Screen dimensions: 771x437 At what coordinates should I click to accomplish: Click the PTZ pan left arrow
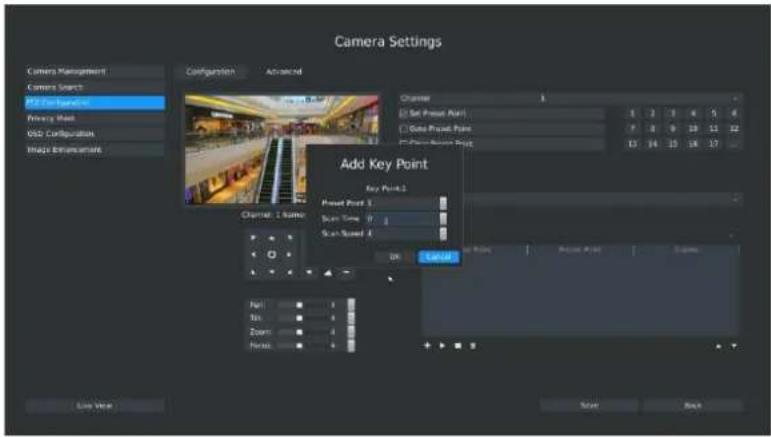coord(253,255)
